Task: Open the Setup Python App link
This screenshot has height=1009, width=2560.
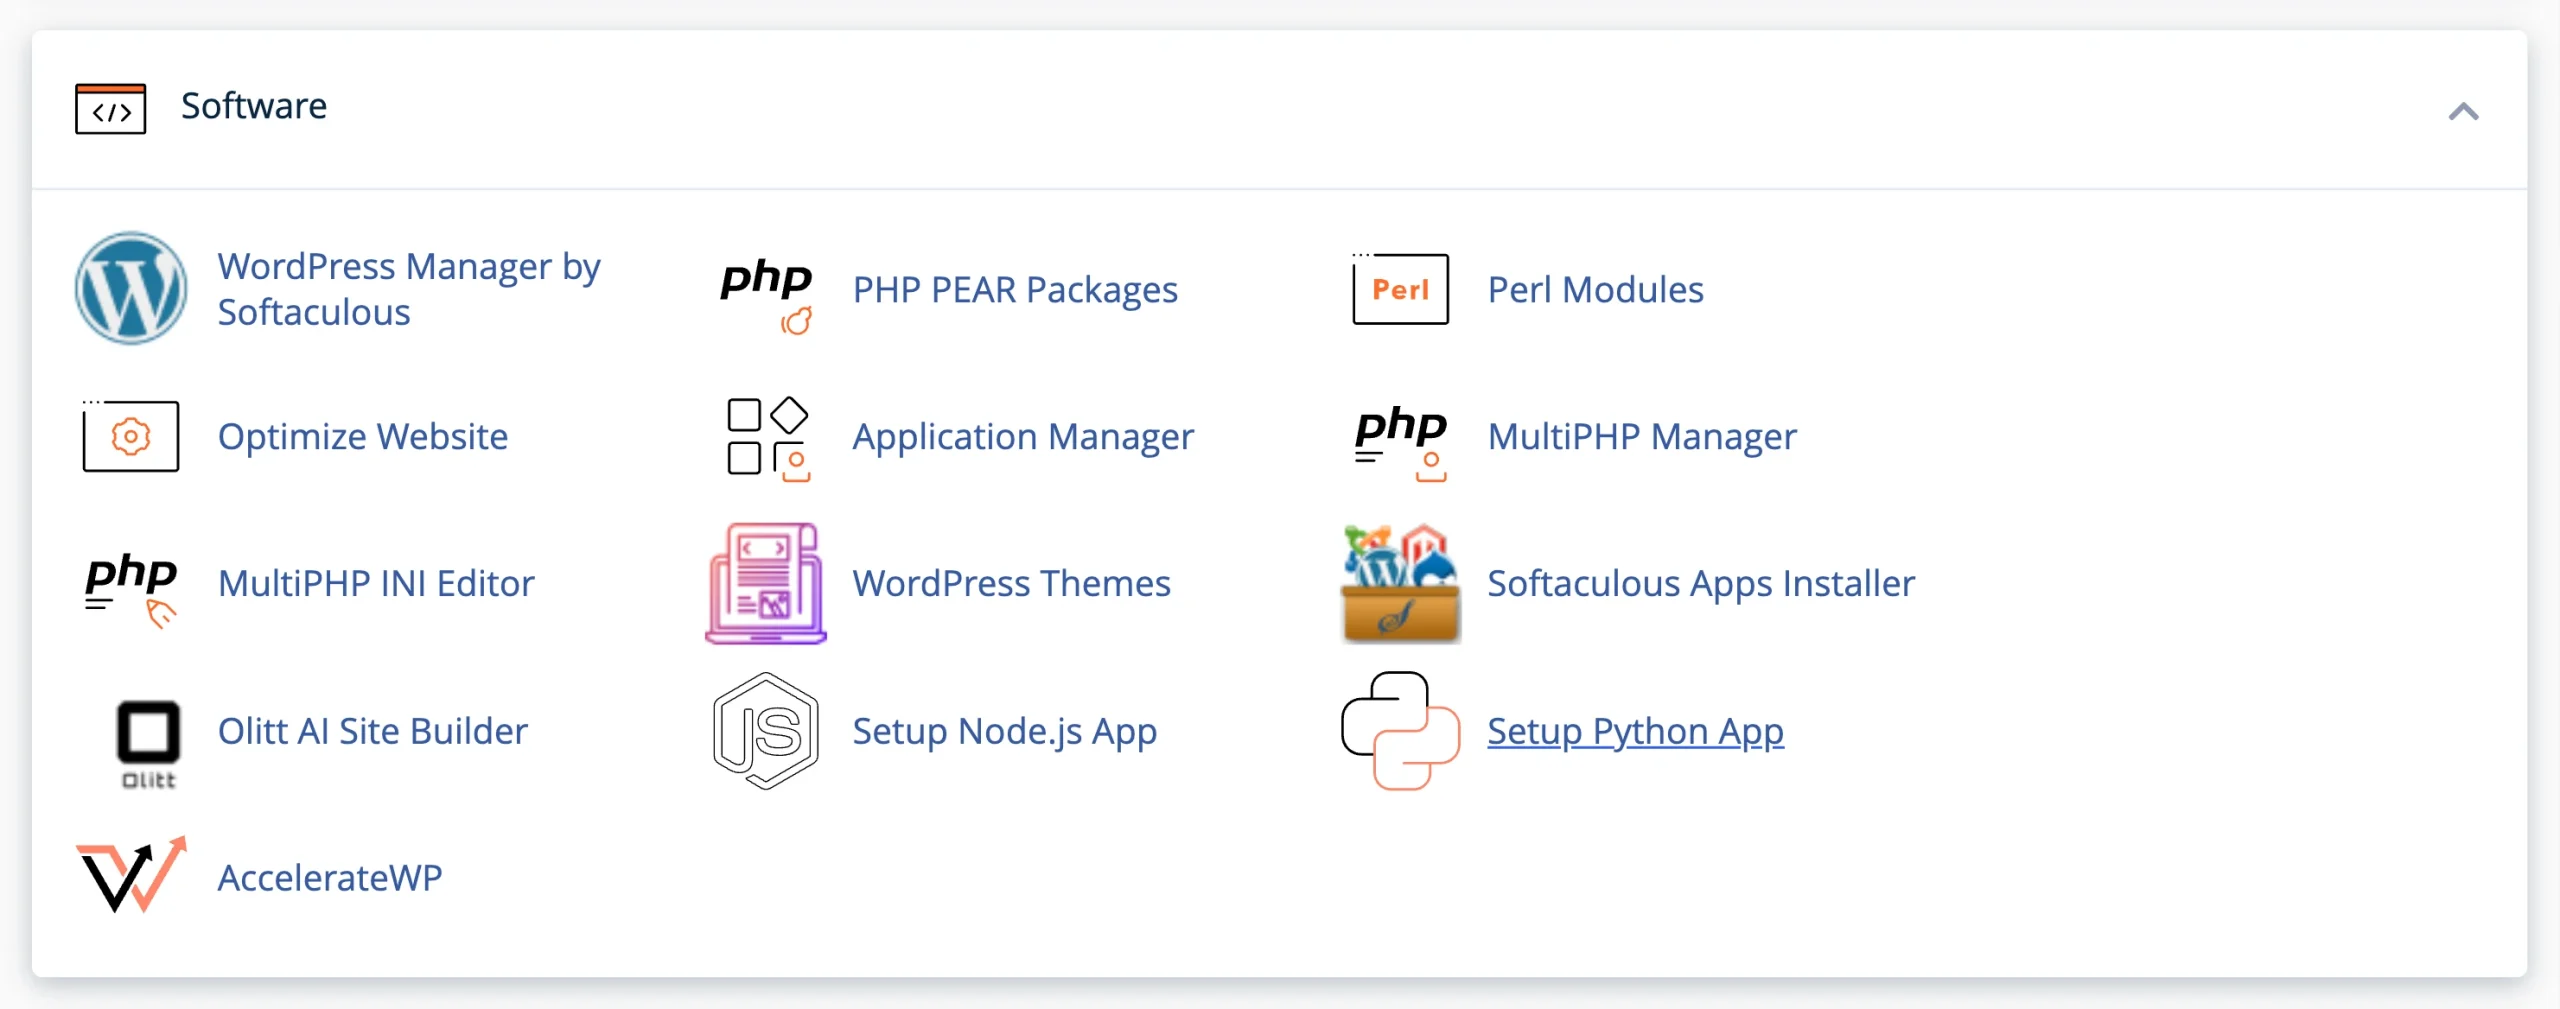Action: coord(1635,731)
